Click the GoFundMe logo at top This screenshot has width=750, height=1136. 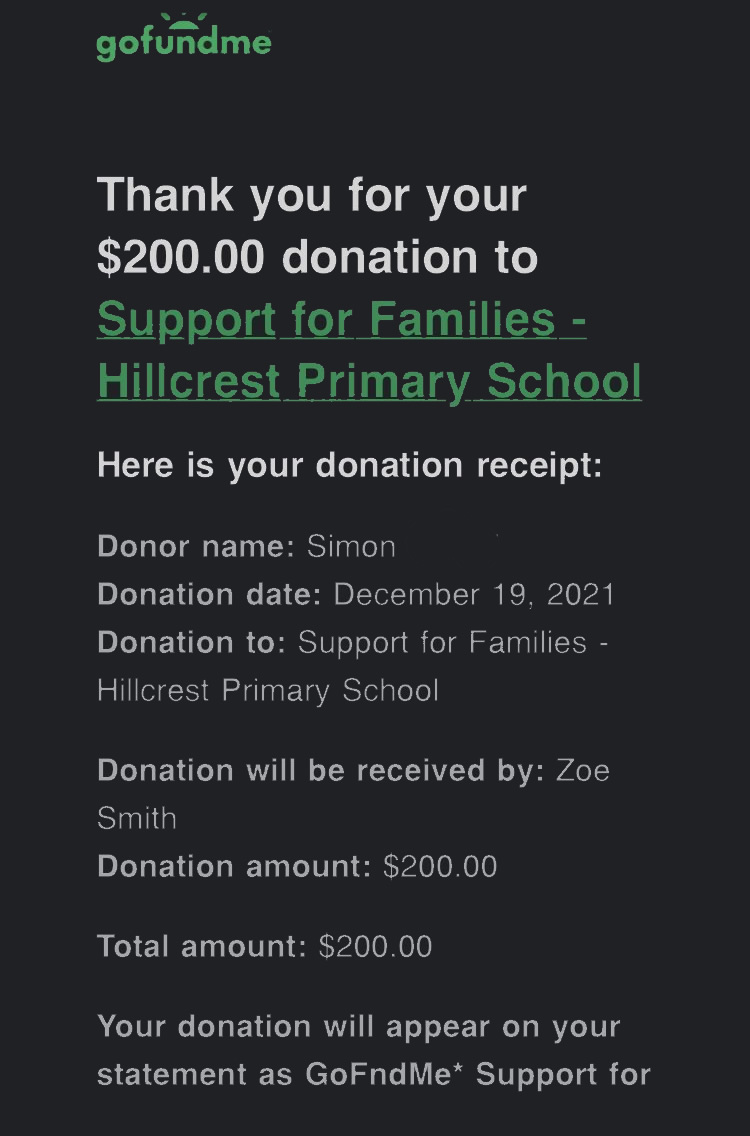(183, 43)
